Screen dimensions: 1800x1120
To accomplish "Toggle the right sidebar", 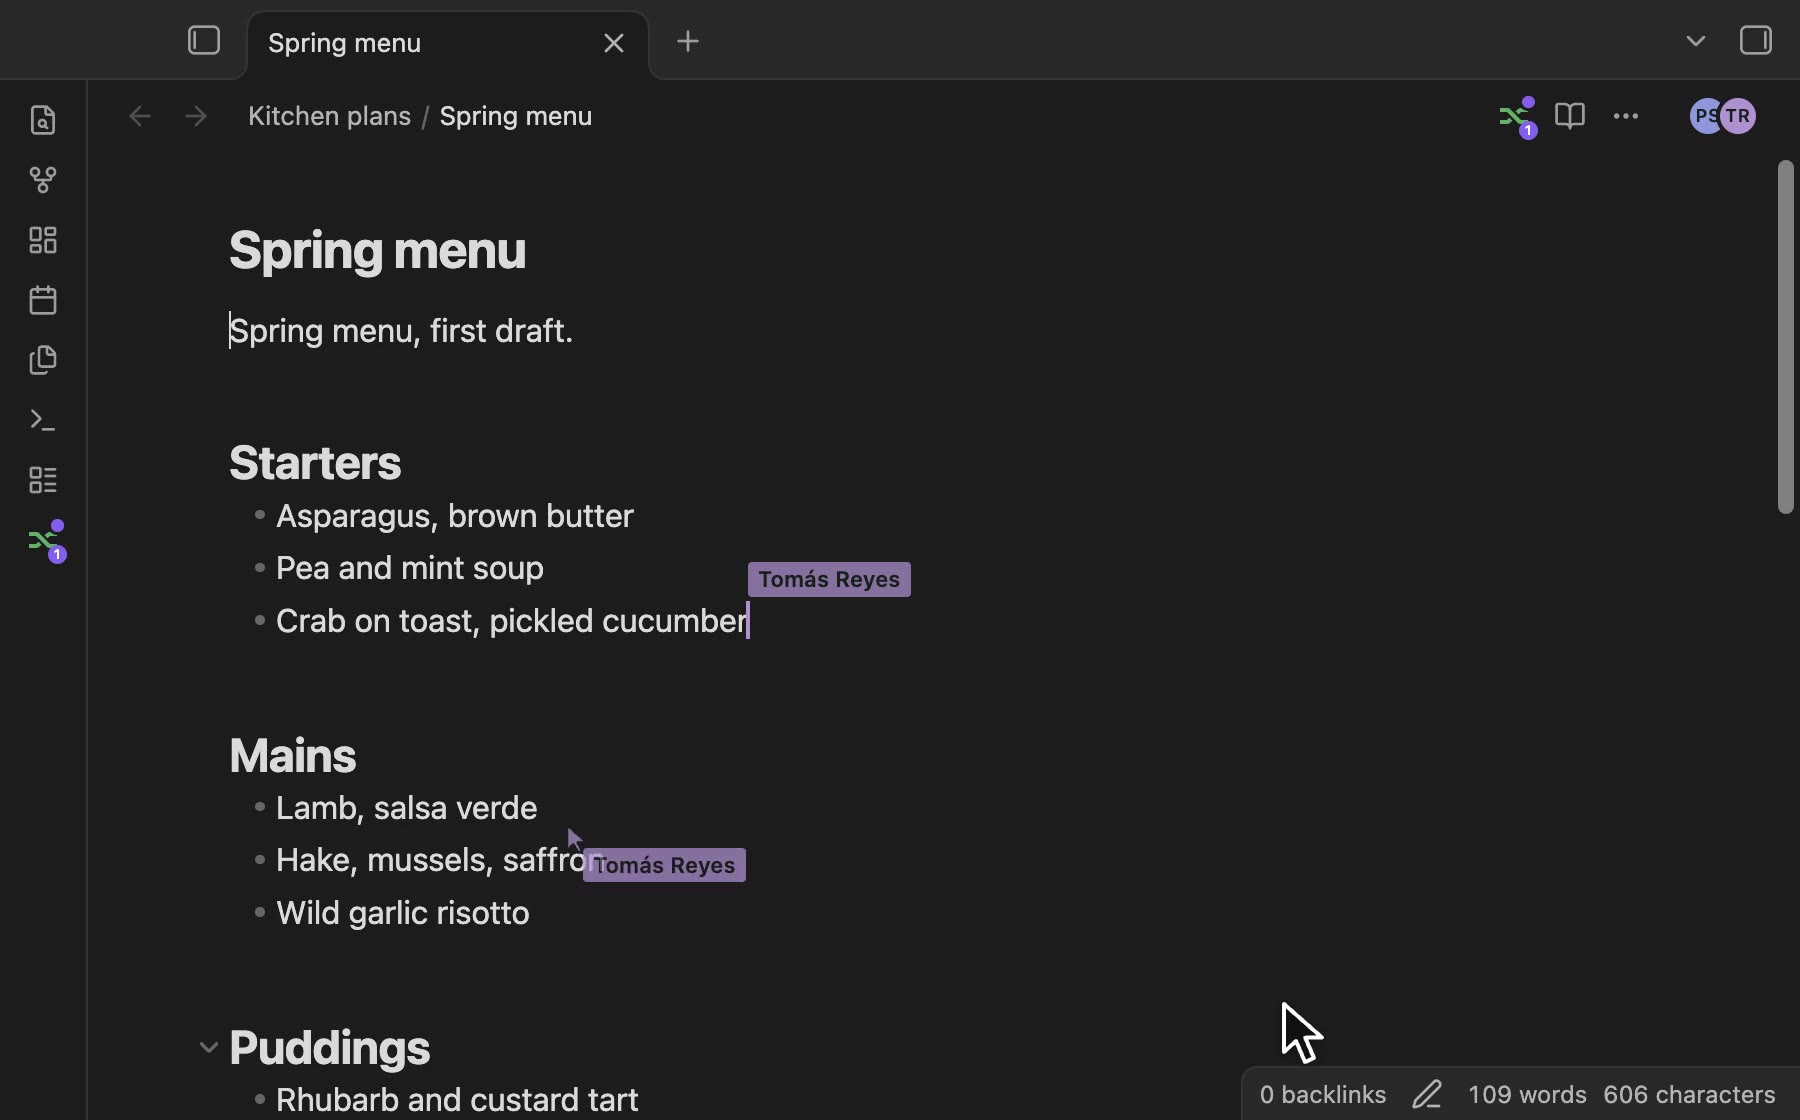I will point(1756,41).
